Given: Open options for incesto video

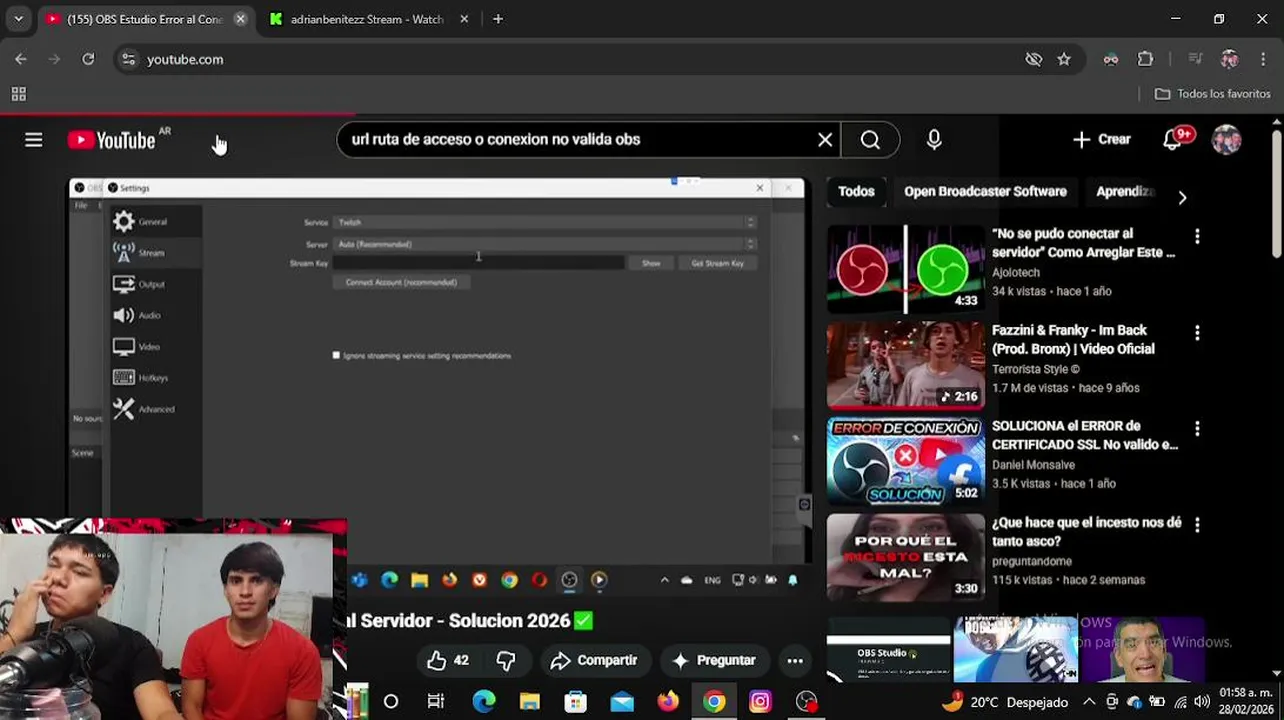Looking at the screenshot, I should click(x=1197, y=525).
